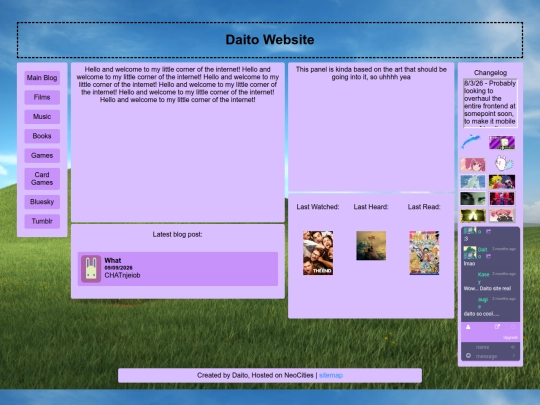
Task: Click the augie username in chat
Action: (482, 303)
